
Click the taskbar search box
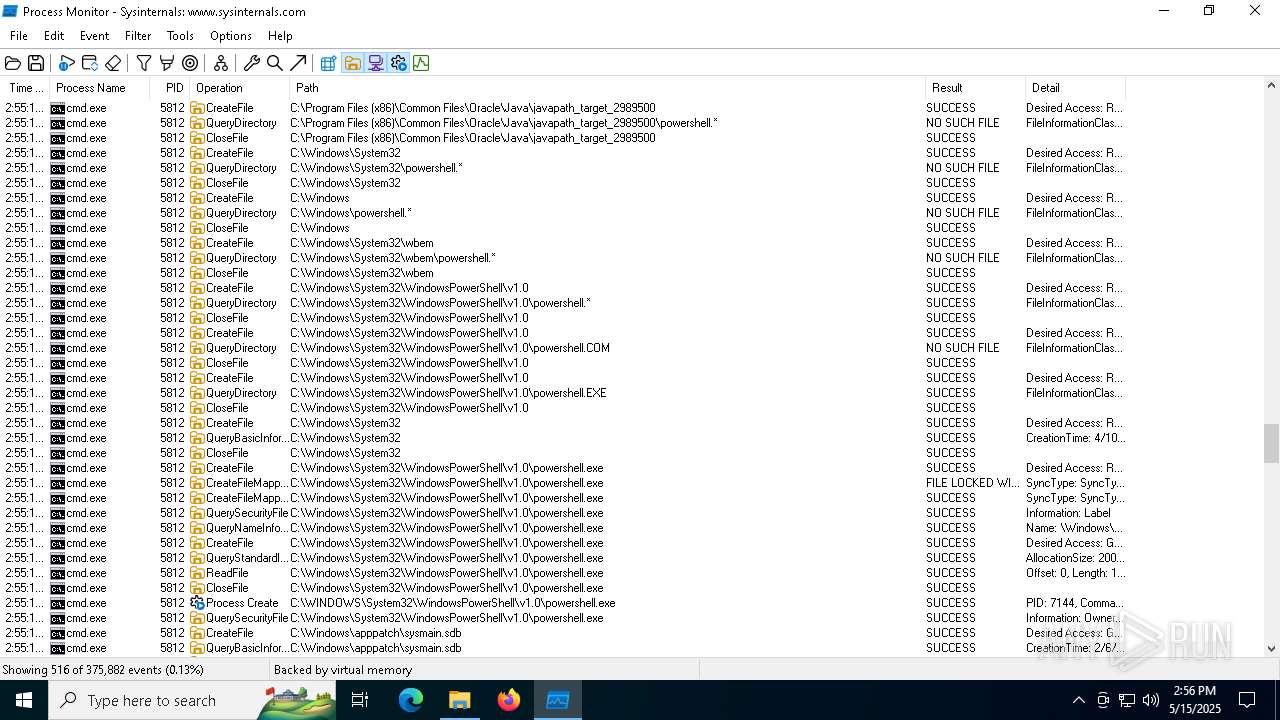(x=192, y=700)
